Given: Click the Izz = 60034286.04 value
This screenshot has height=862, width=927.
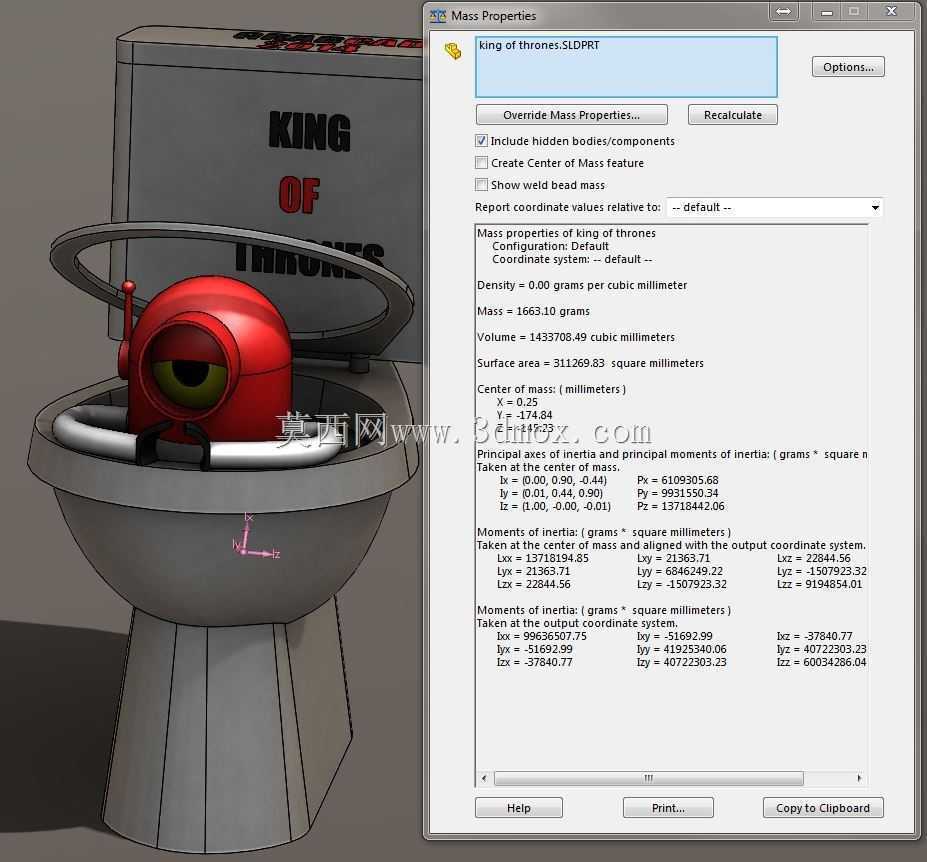Looking at the screenshot, I should [x=821, y=662].
